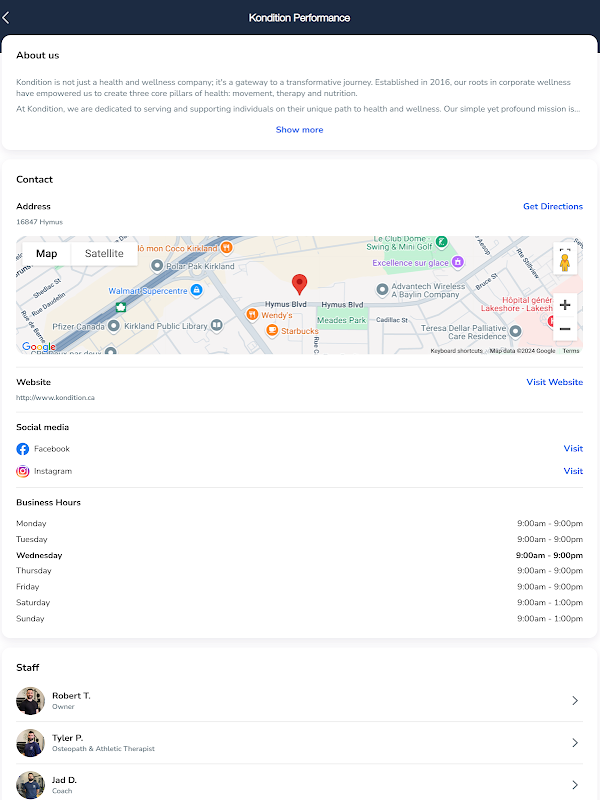Click Meades Park label on map
600x800 pixels.
(341, 320)
